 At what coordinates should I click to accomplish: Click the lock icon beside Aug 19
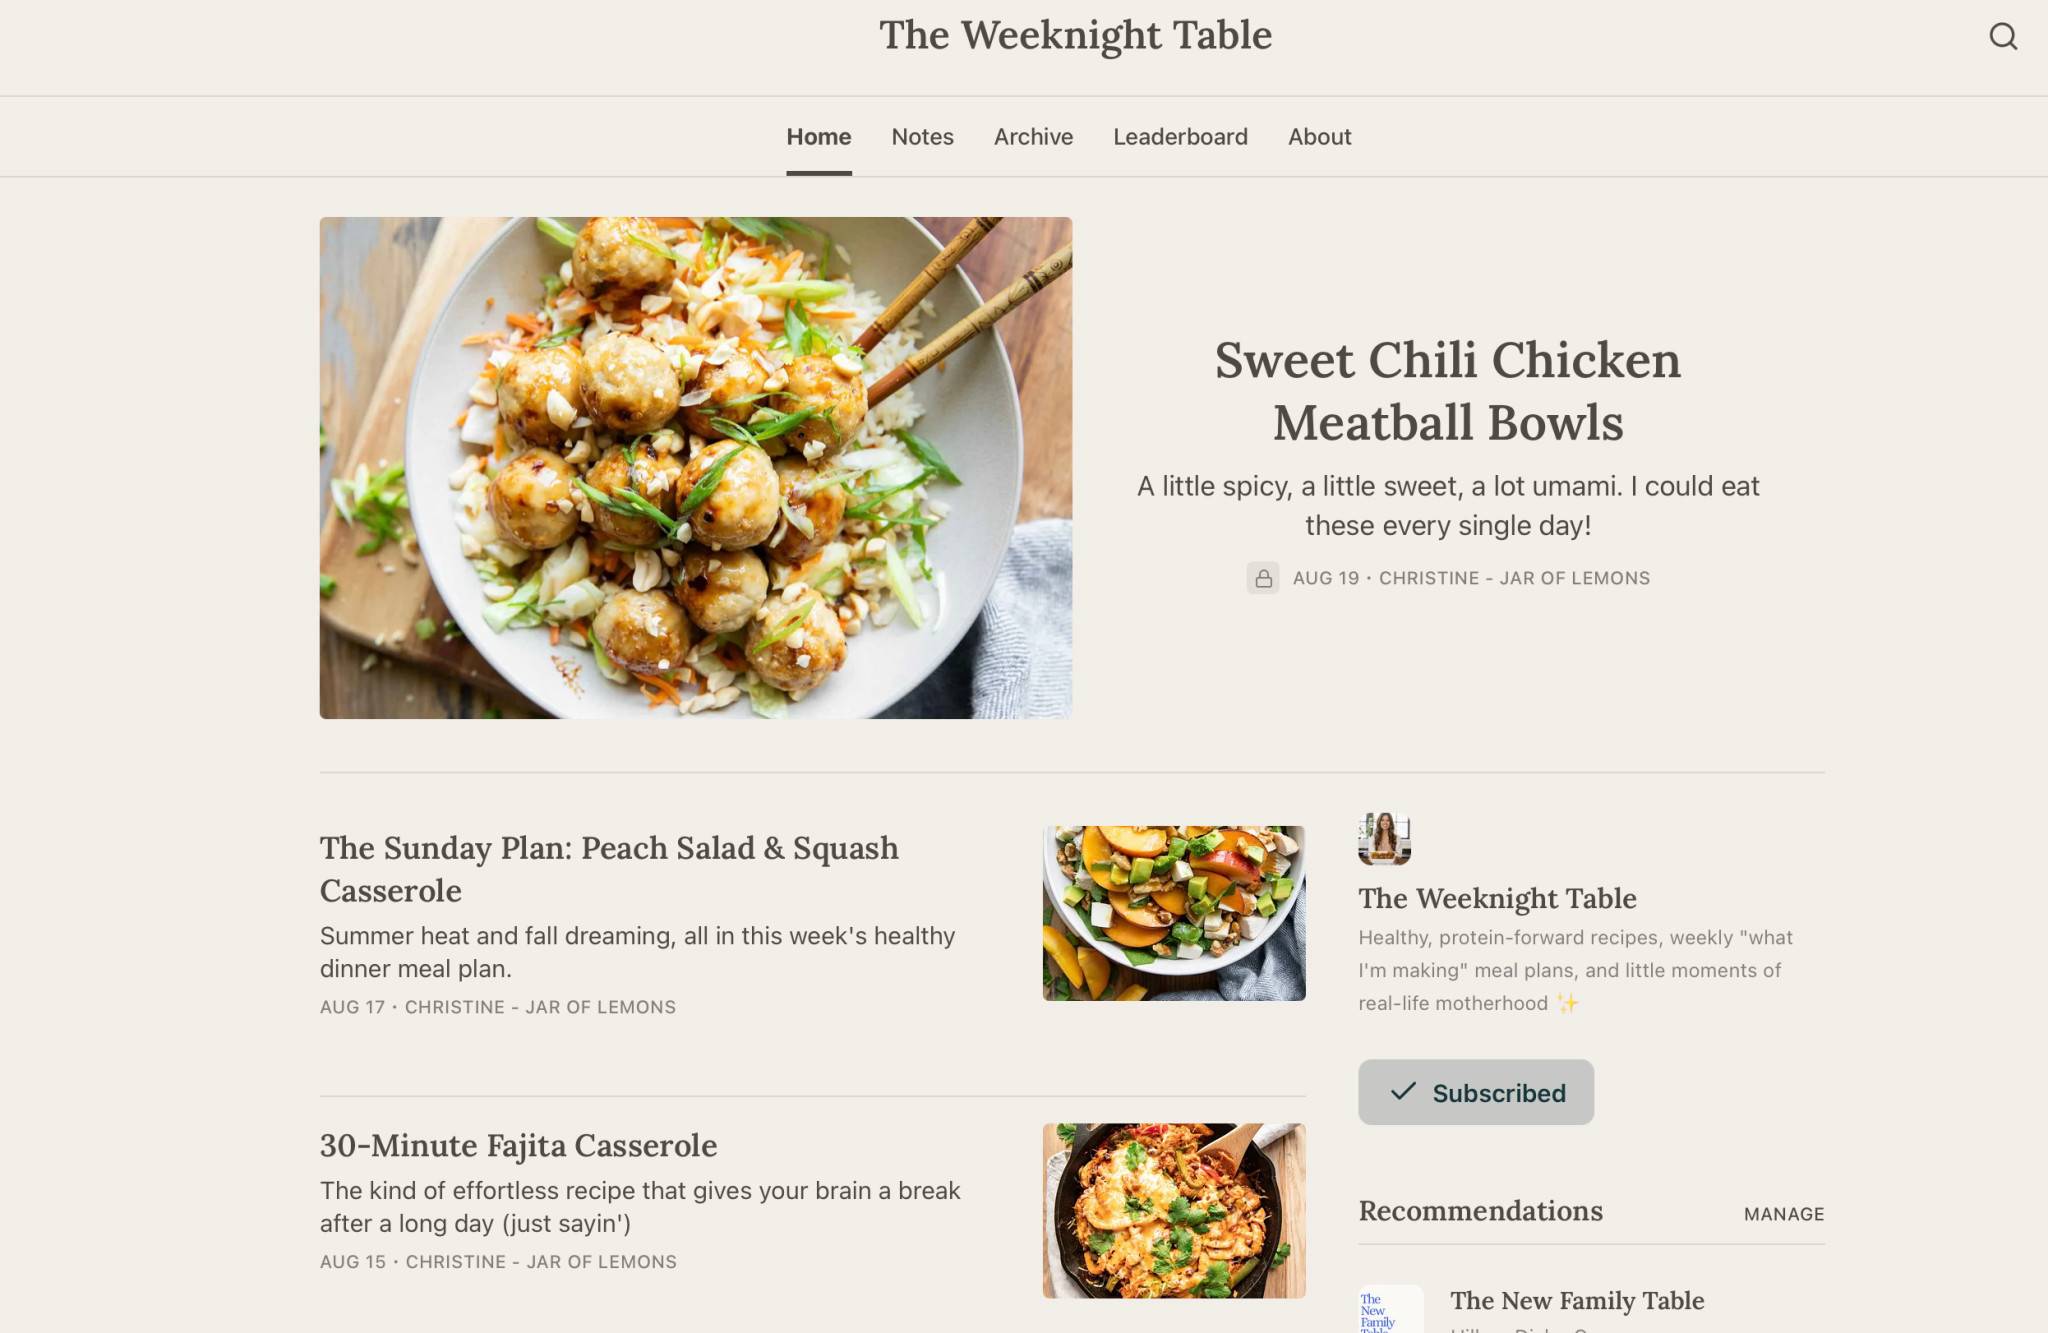(1263, 578)
